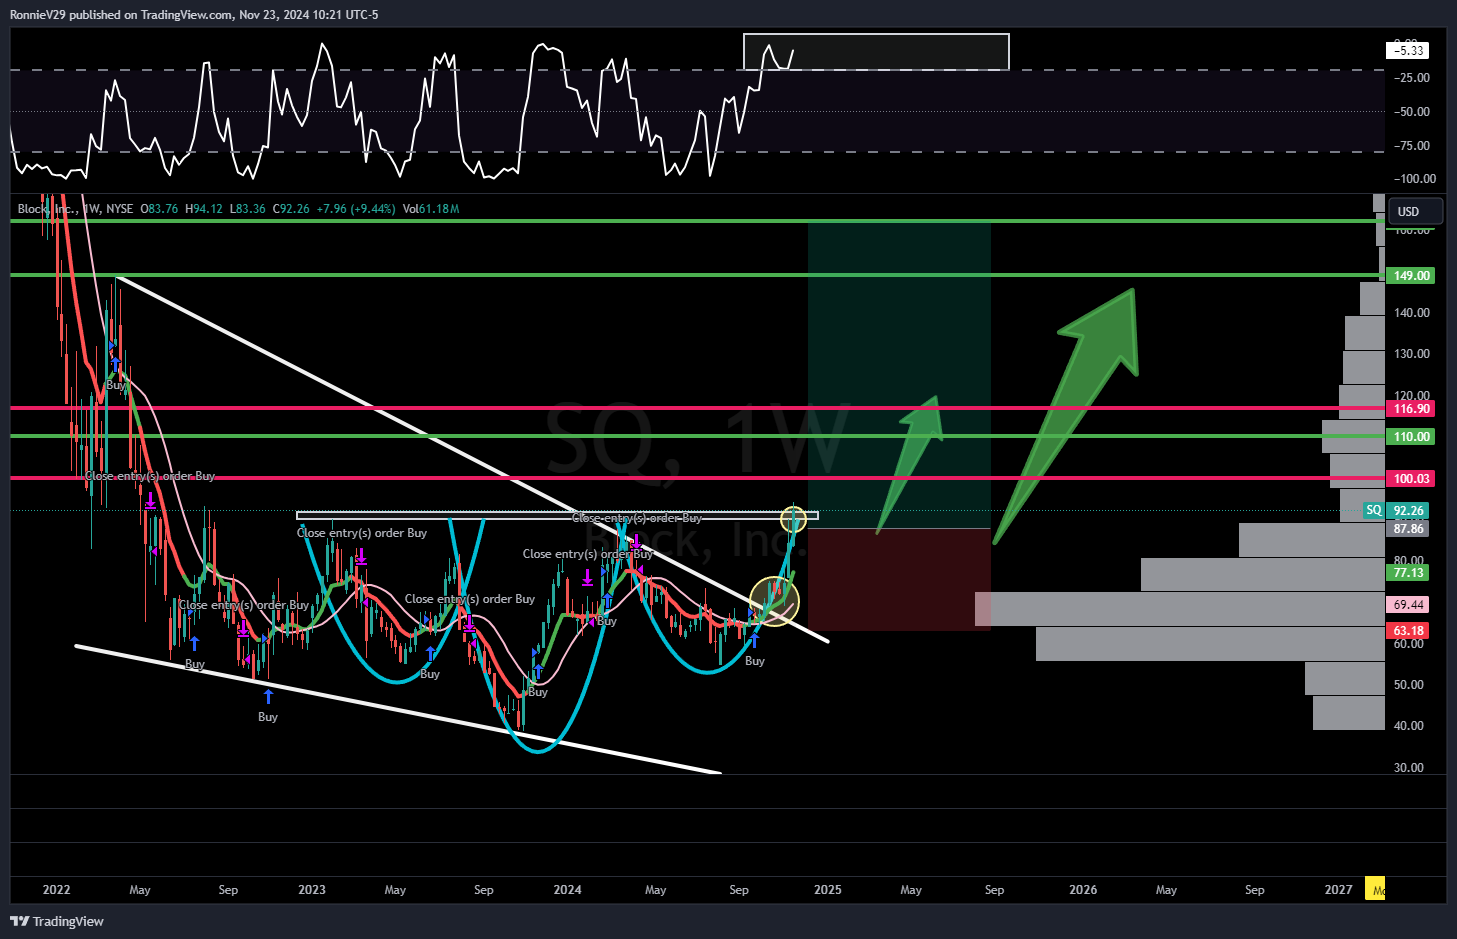This screenshot has height=939, width=1457.
Task: Click the low value L83.36
Action: coord(248,209)
